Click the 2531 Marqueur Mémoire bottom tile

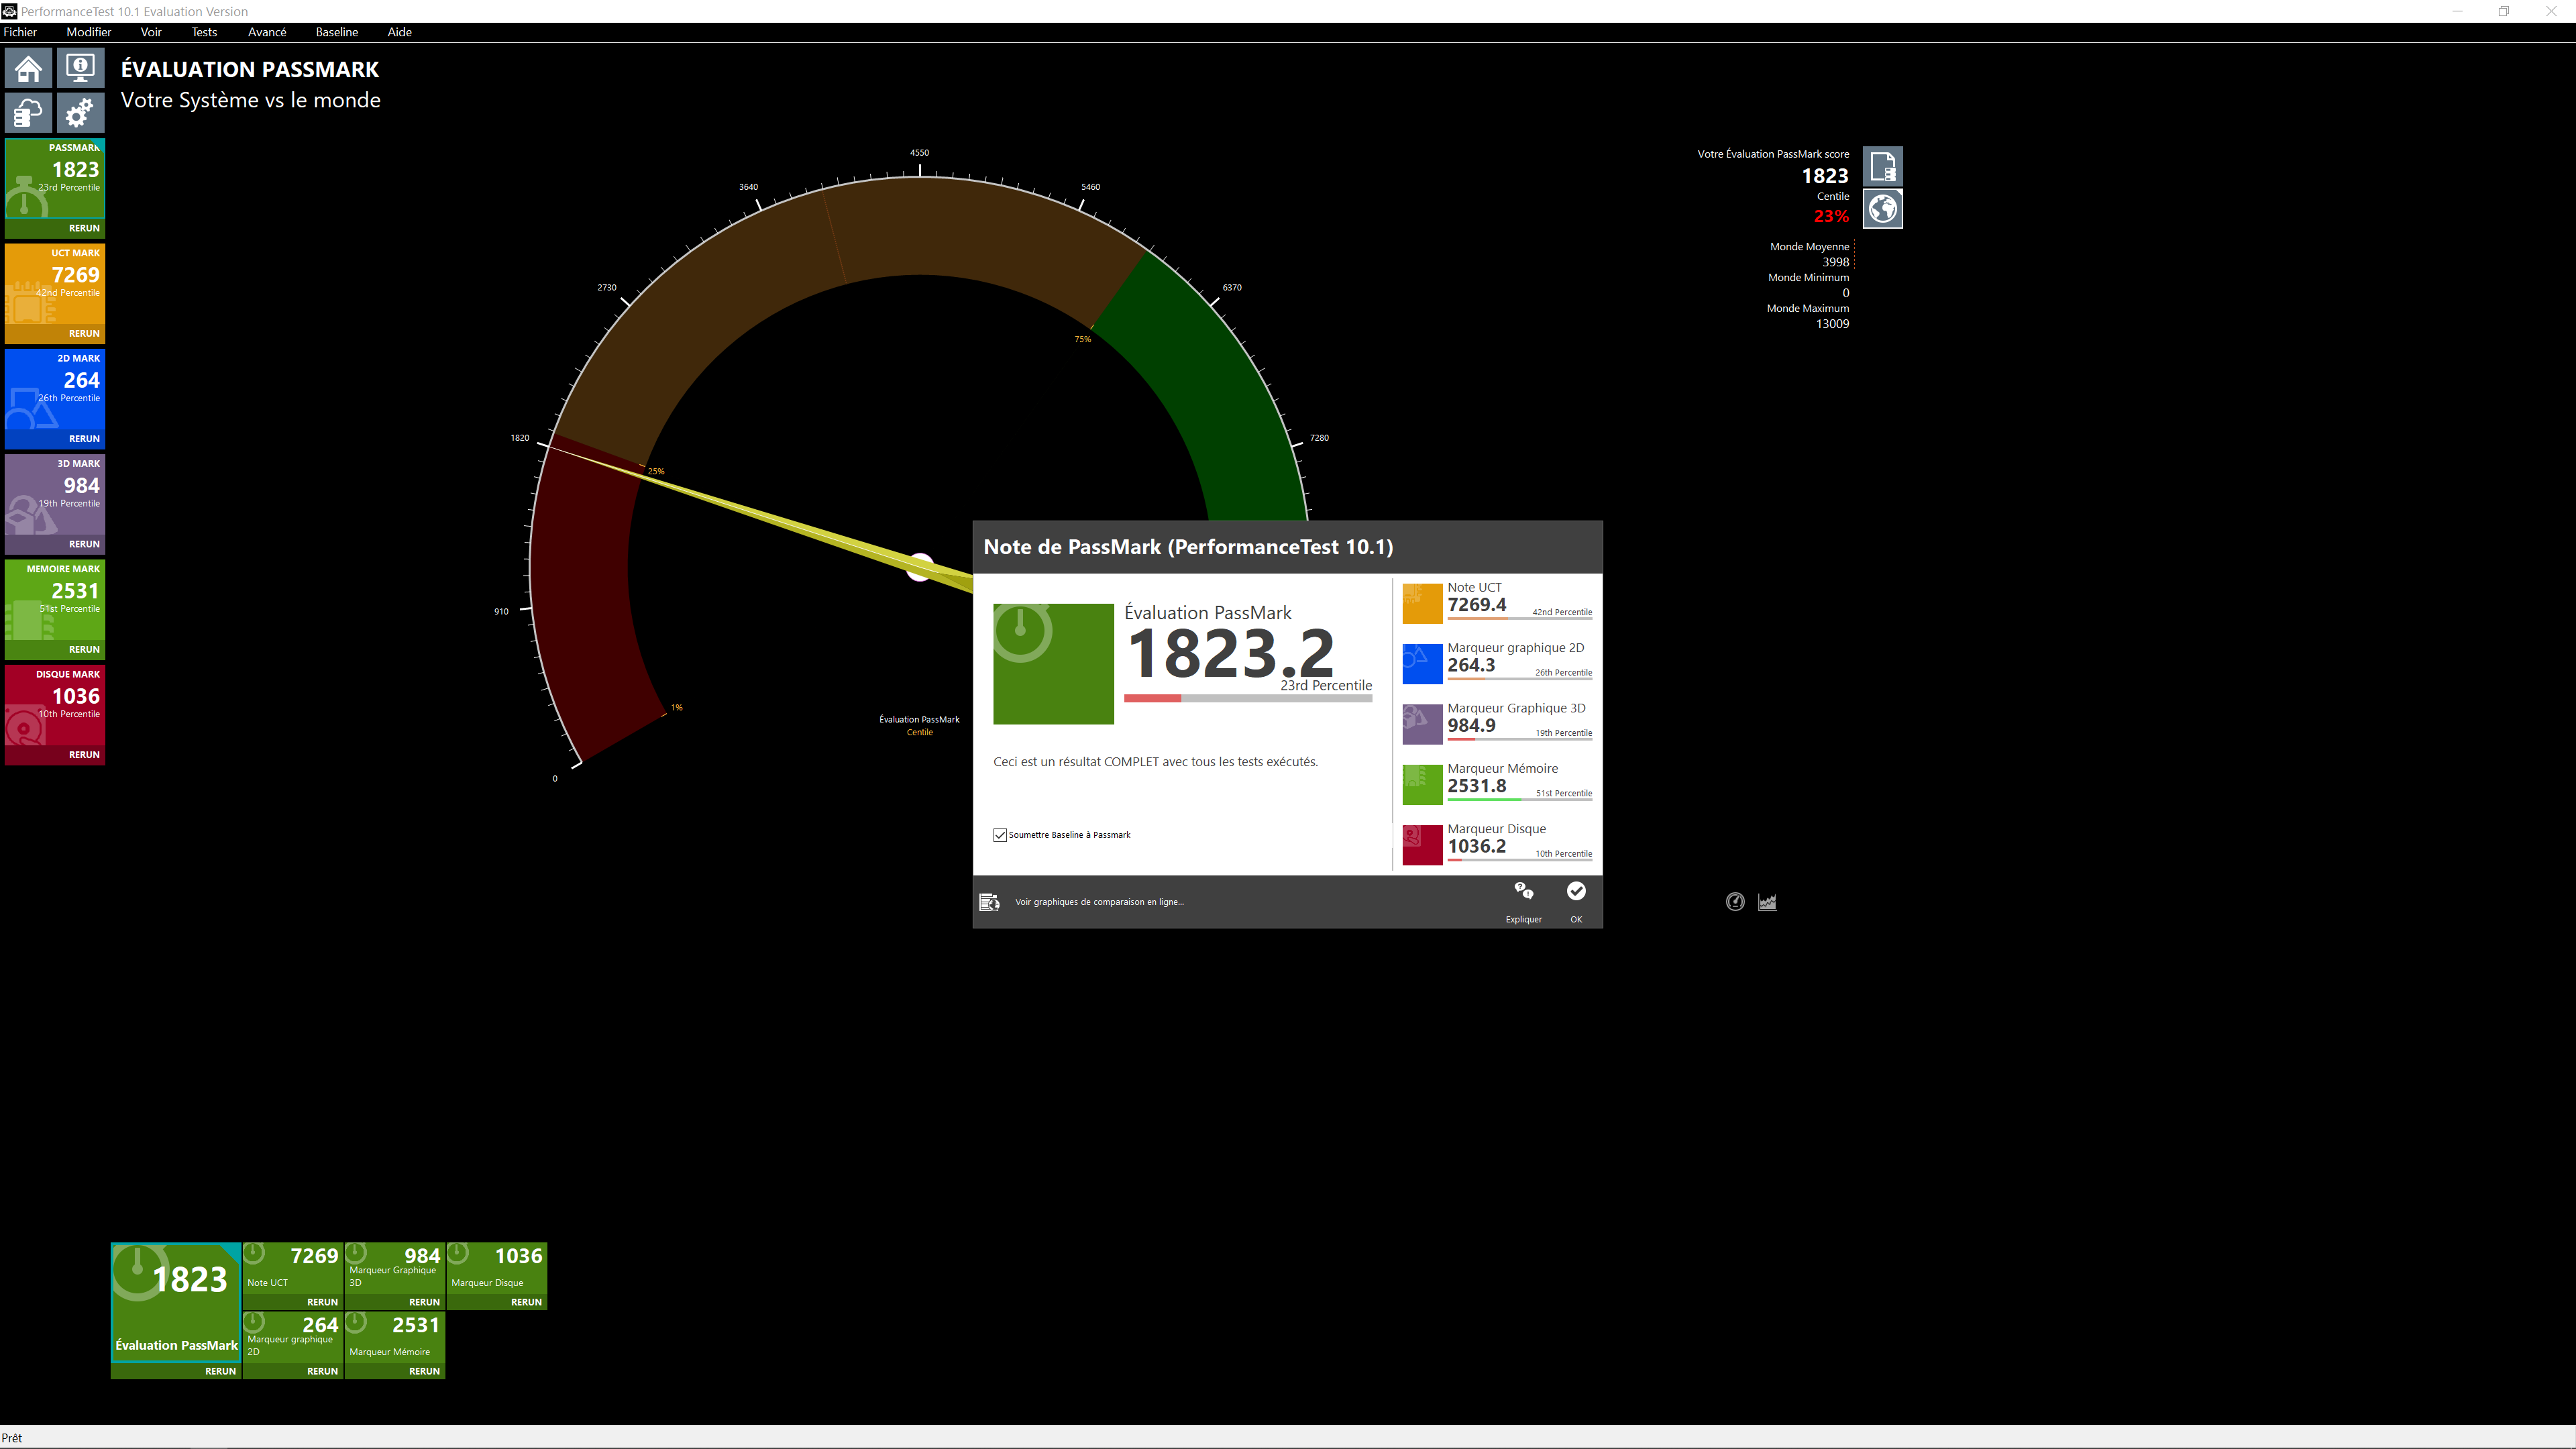click(x=395, y=1337)
